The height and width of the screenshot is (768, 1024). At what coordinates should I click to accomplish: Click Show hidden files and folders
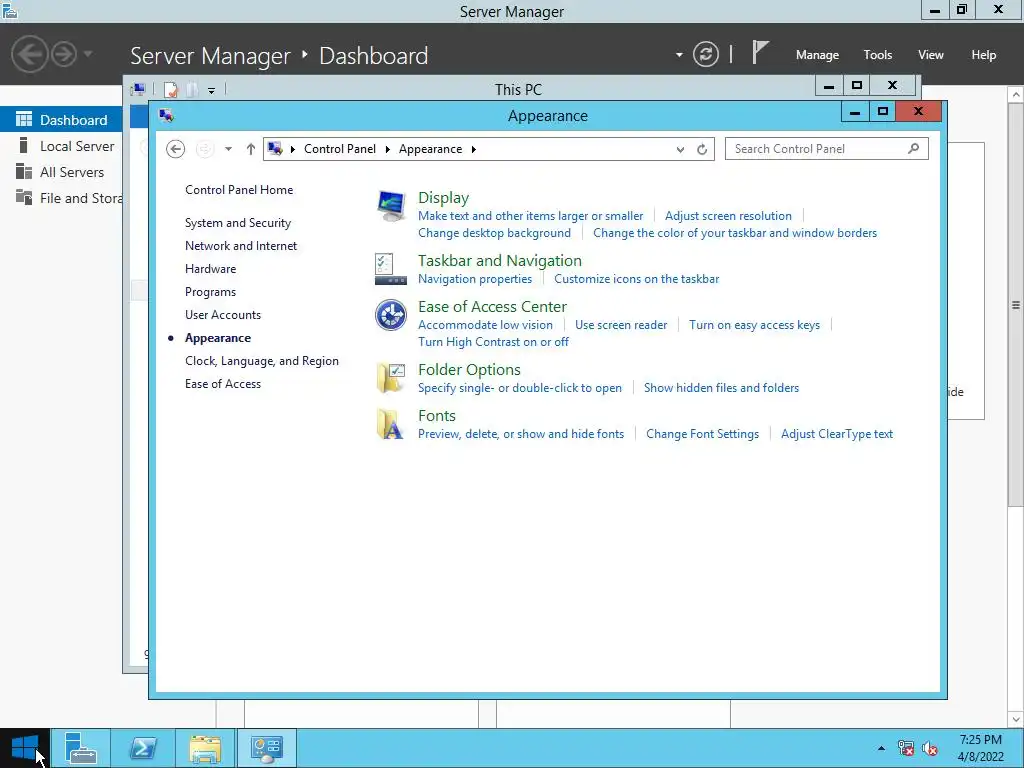pos(722,388)
